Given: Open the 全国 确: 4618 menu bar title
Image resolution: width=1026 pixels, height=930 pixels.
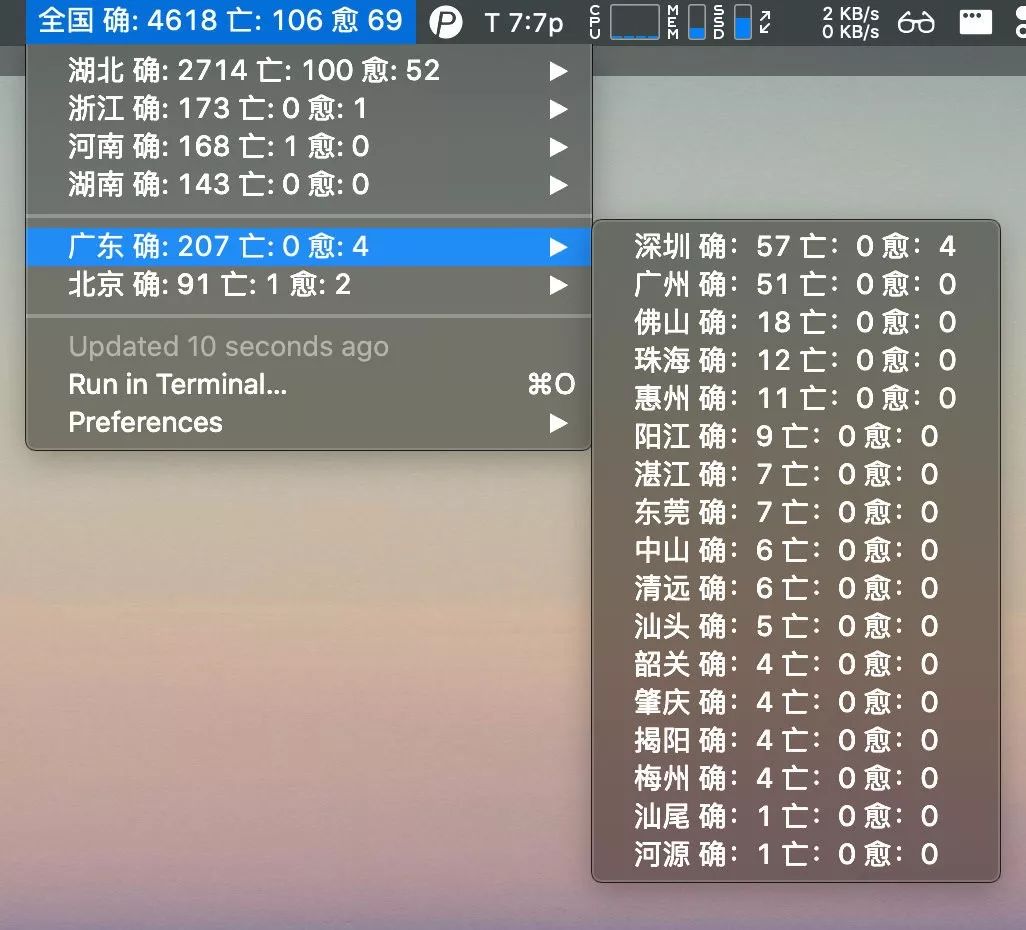Looking at the screenshot, I should (221, 21).
